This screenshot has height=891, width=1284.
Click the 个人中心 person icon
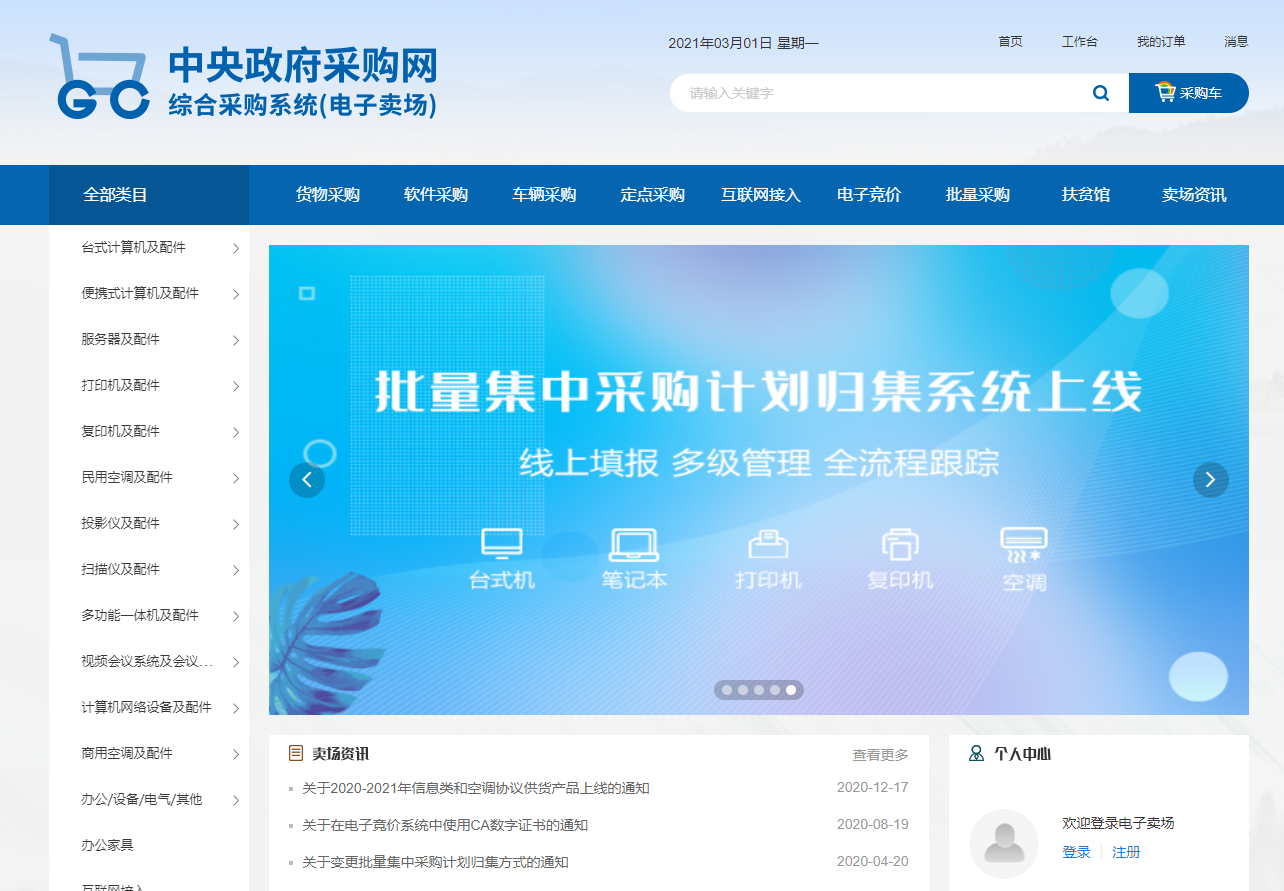976,753
